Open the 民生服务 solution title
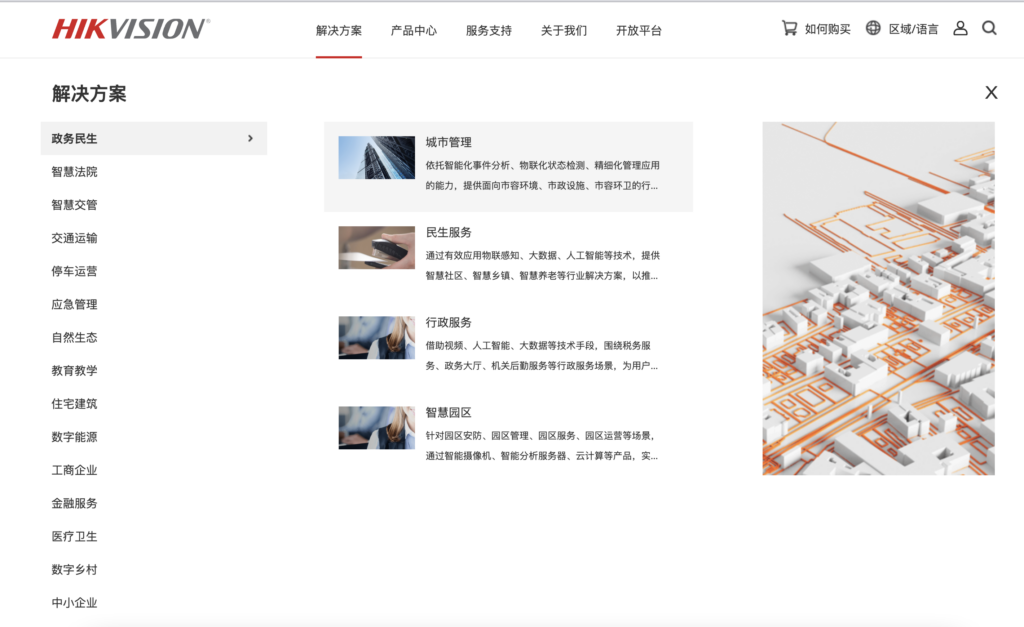The width and height of the screenshot is (1024, 627). (449, 233)
